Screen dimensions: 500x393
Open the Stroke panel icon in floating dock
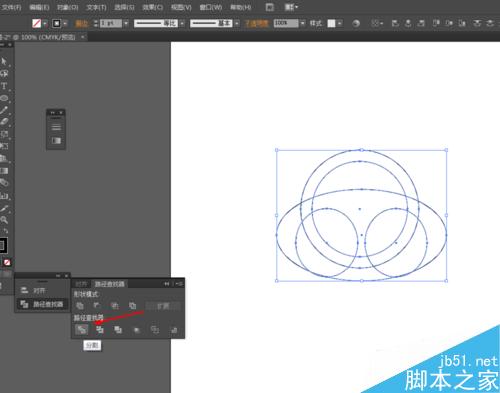click(x=56, y=127)
